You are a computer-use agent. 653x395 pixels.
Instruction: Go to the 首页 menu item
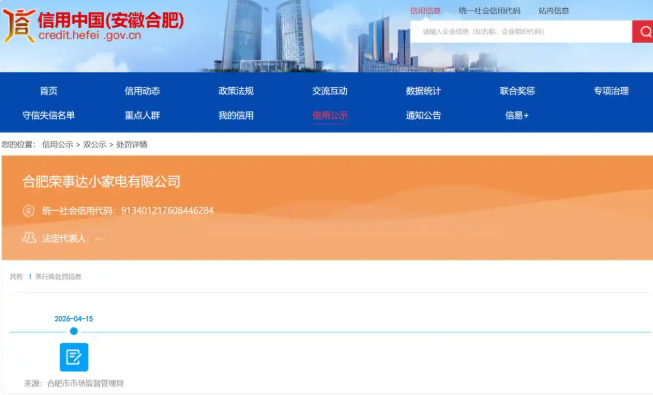click(x=49, y=91)
